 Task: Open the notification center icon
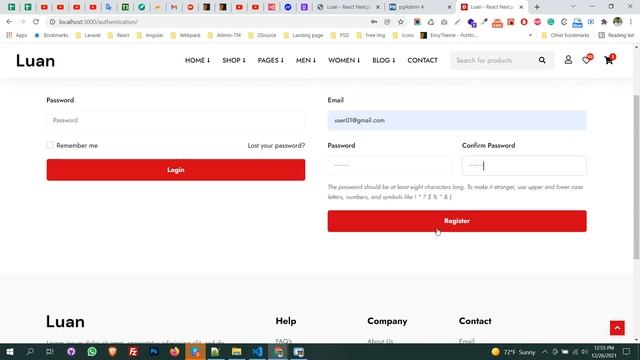(627, 352)
